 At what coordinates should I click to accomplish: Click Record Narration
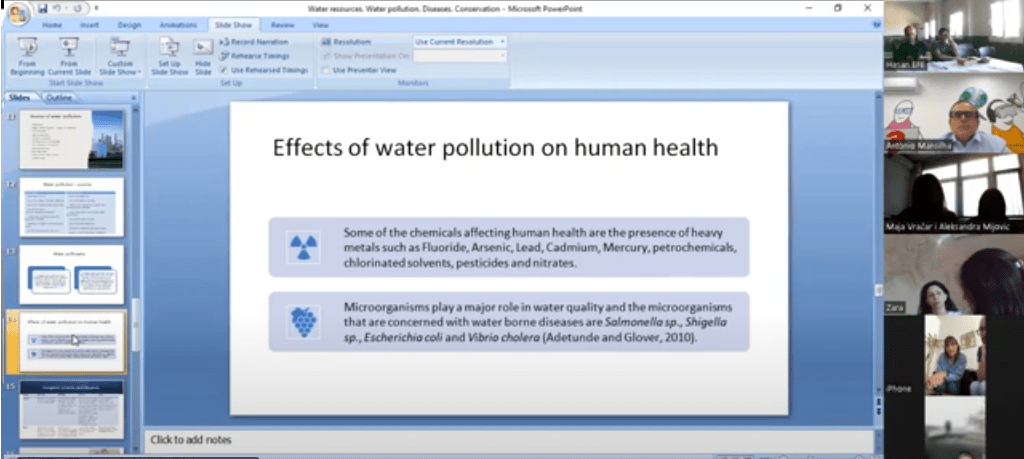pyautogui.click(x=258, y=42)
